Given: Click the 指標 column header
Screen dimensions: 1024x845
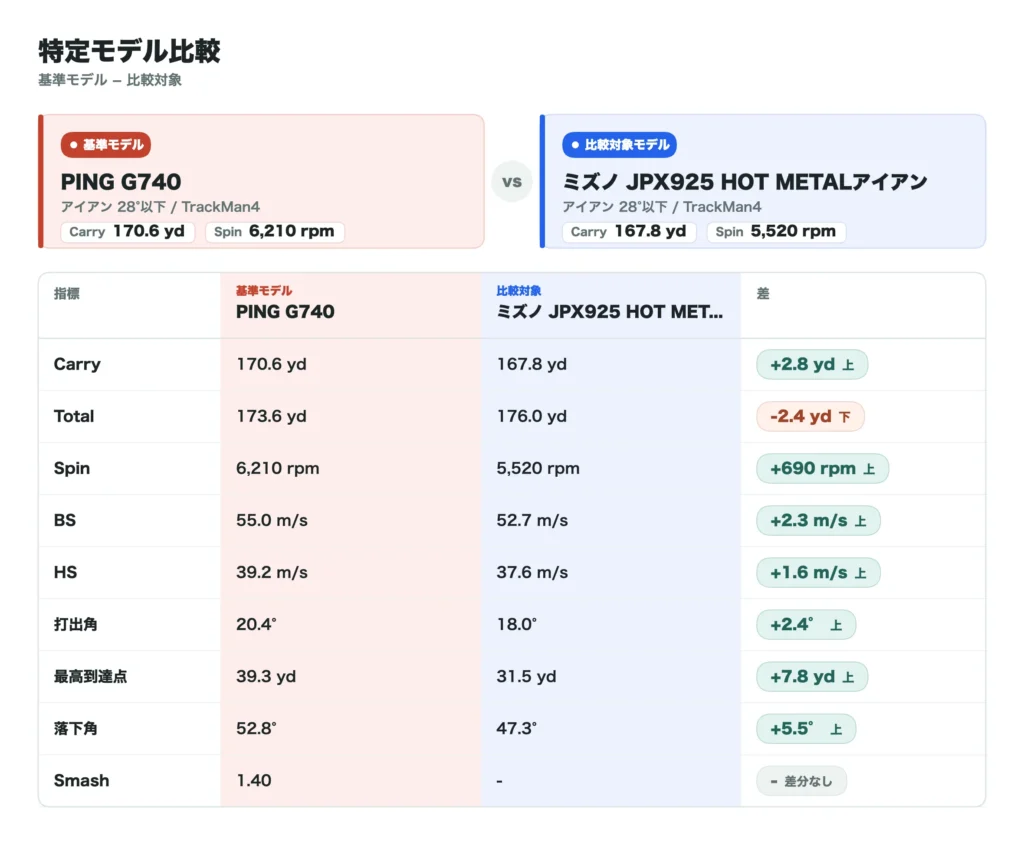Looking at the screenshot, I should click(x=67, y=294).
